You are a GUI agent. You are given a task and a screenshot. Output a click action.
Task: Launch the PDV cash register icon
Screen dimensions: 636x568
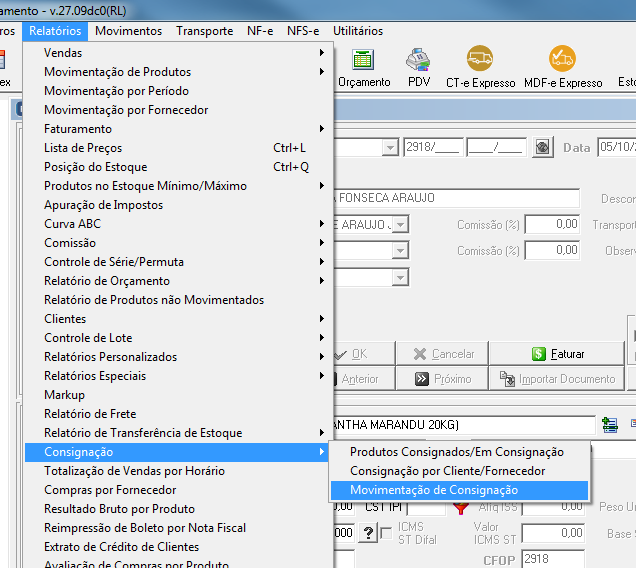(x=418, y=60)
